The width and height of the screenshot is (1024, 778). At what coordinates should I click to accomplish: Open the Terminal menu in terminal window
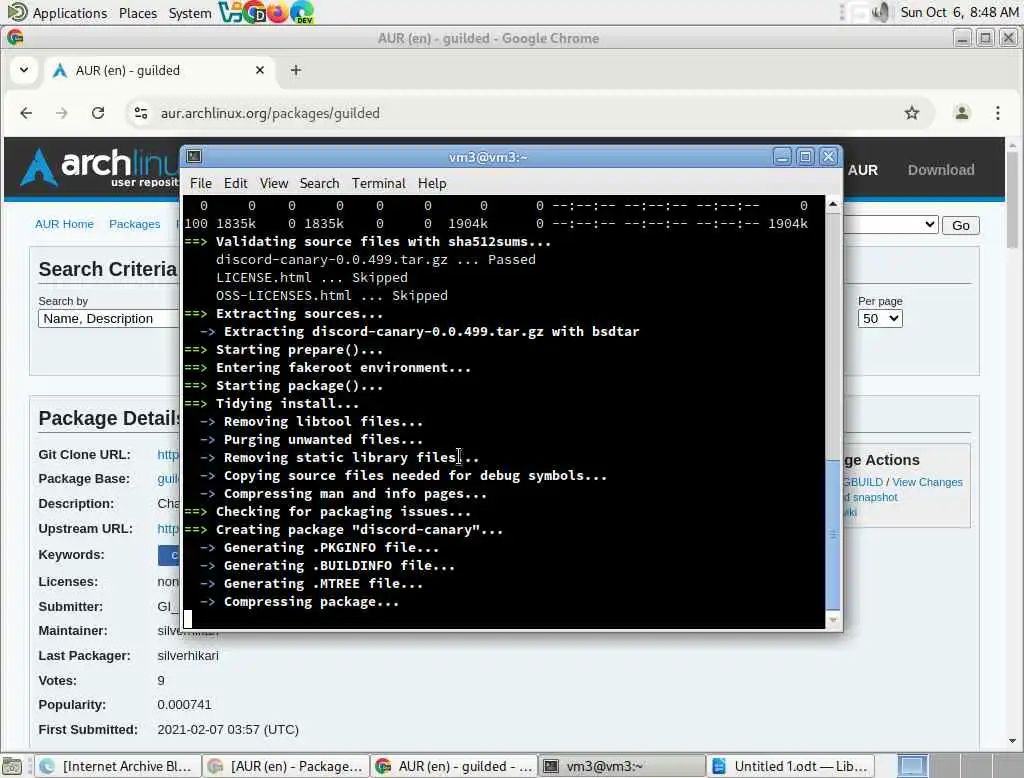(x=379, y=184)
